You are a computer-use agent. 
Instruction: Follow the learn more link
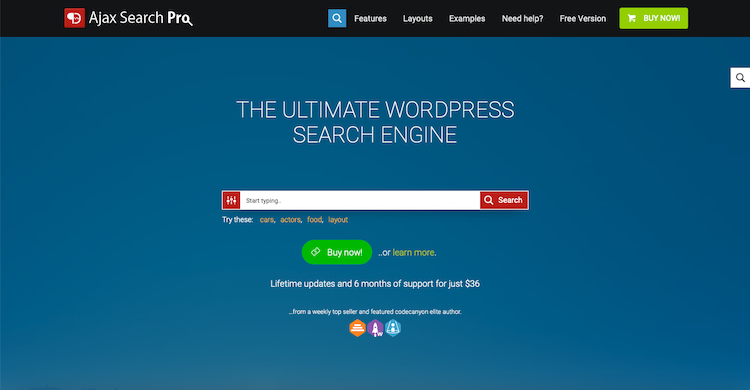tap(414, 253)
